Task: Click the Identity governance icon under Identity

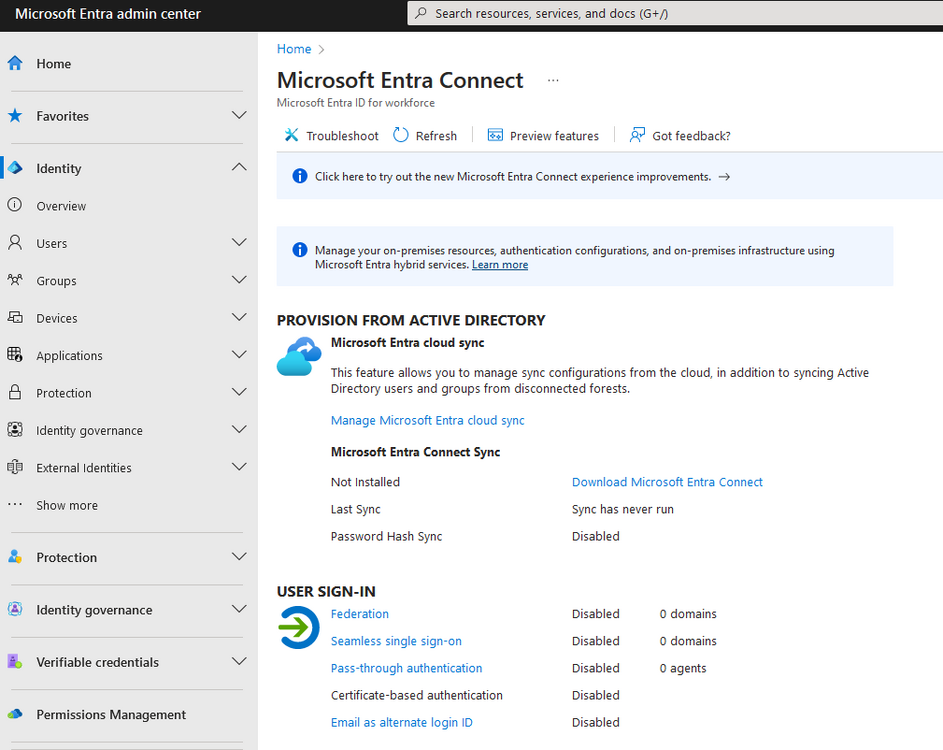Action: (x=14, y=429)
